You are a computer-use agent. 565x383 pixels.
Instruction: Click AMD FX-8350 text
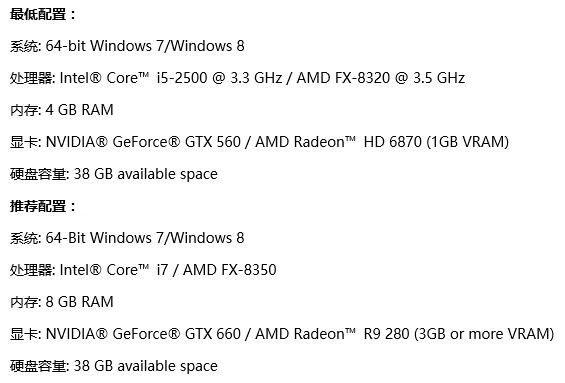(230, 270)
